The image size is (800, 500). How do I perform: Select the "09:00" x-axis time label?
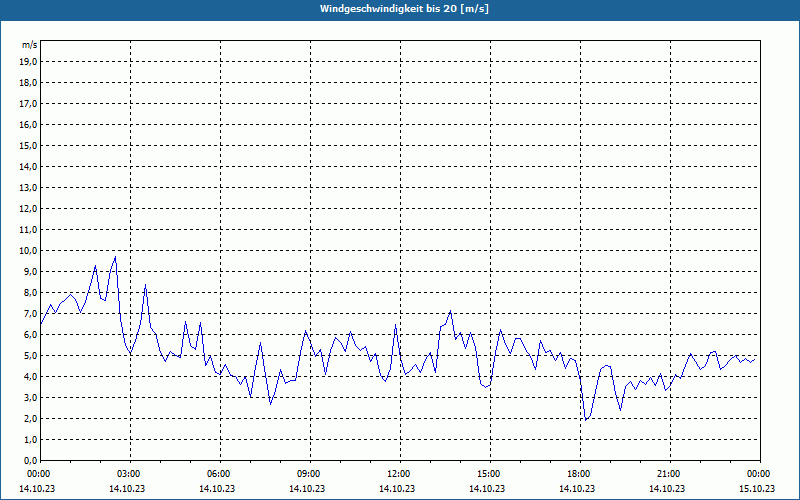pyautogui.click(x=310, y=474)
